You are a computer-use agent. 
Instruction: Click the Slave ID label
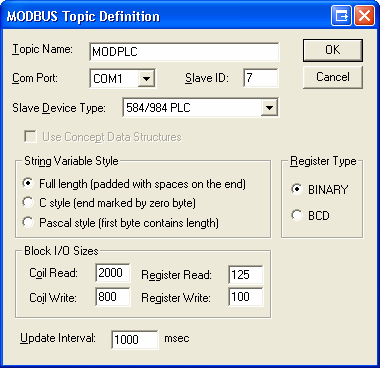tap(207, 78)
